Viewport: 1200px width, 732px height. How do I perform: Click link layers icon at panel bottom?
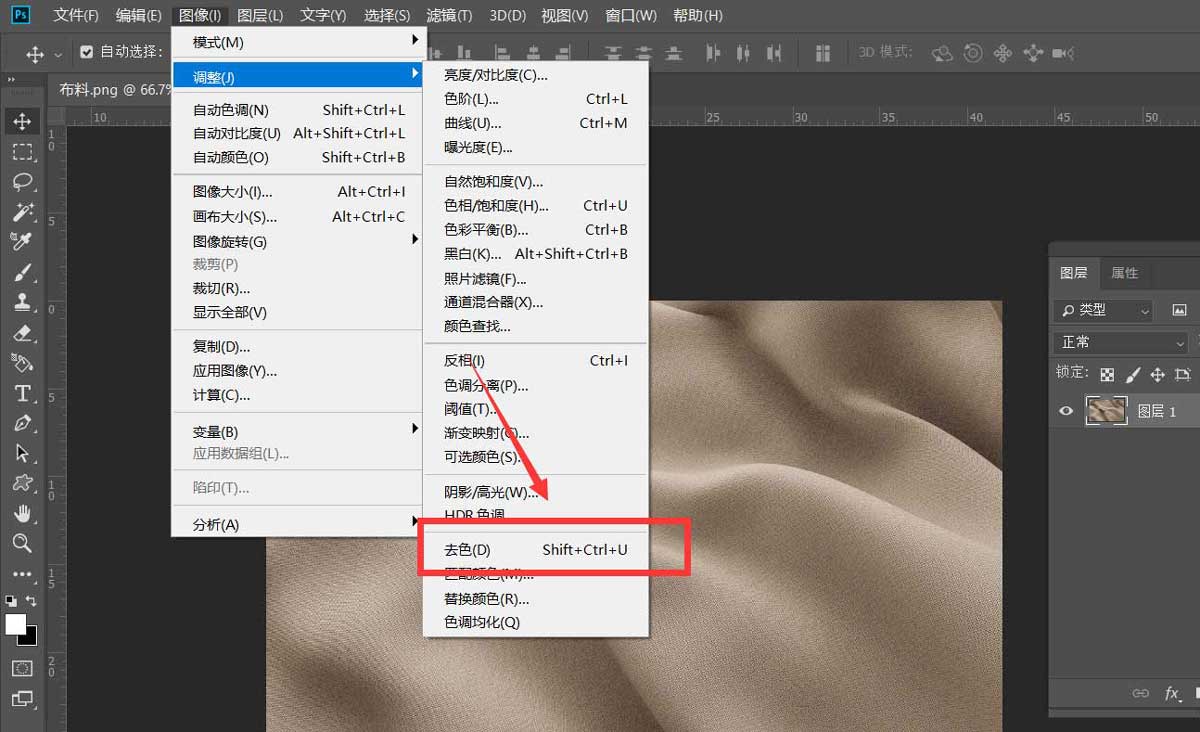1140,693
